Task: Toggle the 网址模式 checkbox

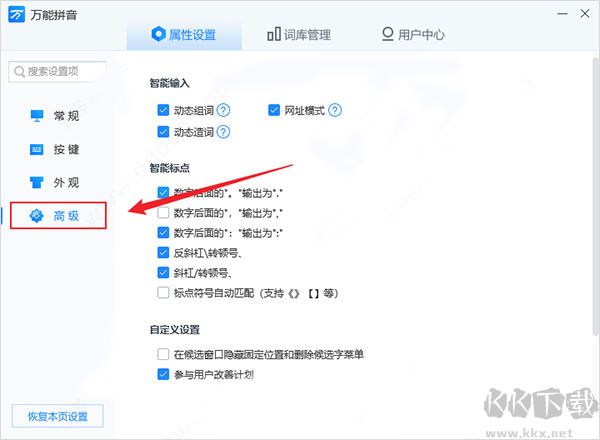Action: tap(274, 110)
